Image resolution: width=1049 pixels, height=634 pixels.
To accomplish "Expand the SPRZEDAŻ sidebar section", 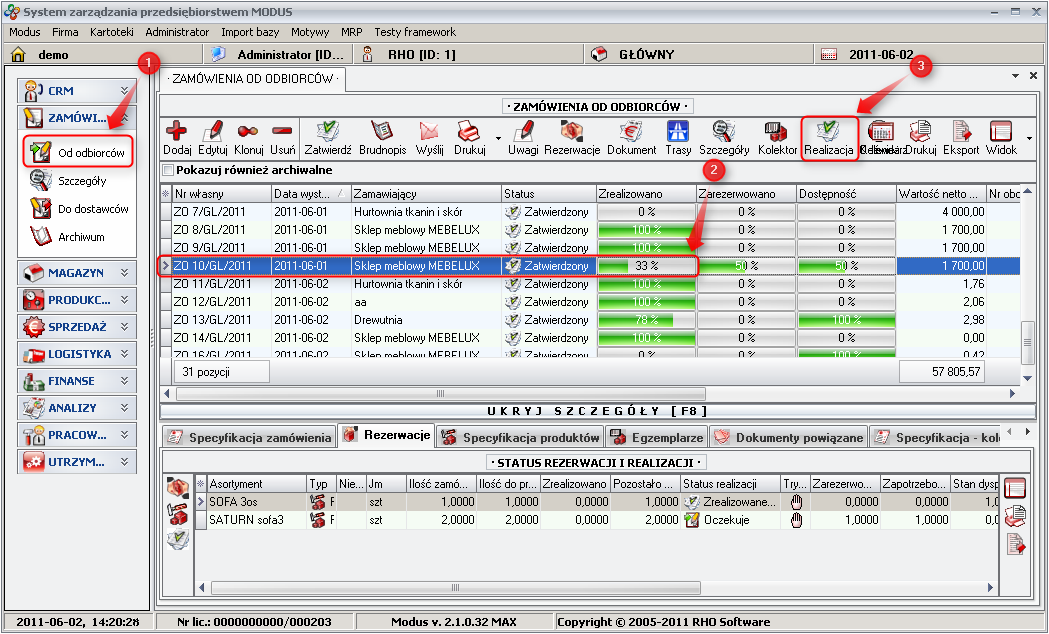I will 77,326.
